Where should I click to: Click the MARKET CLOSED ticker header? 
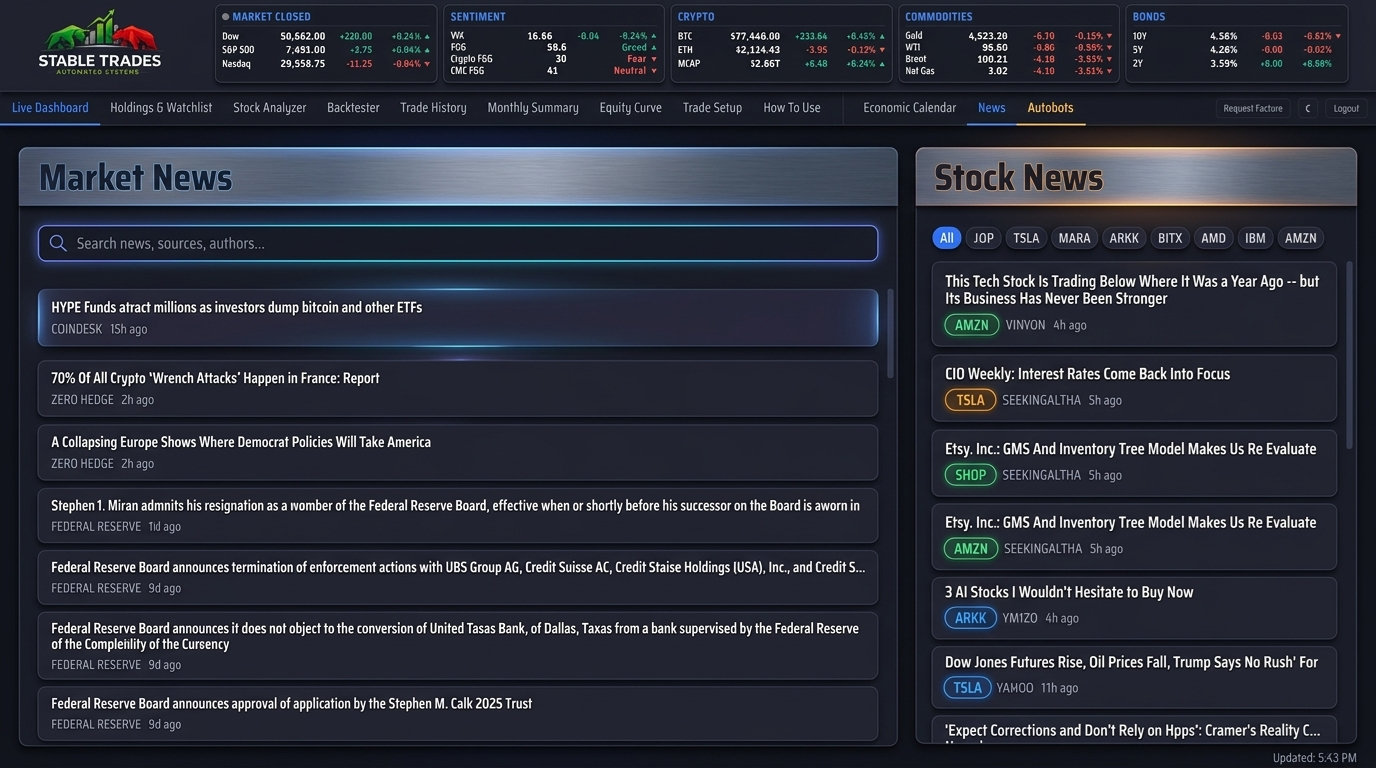click(x=271, y=17)
